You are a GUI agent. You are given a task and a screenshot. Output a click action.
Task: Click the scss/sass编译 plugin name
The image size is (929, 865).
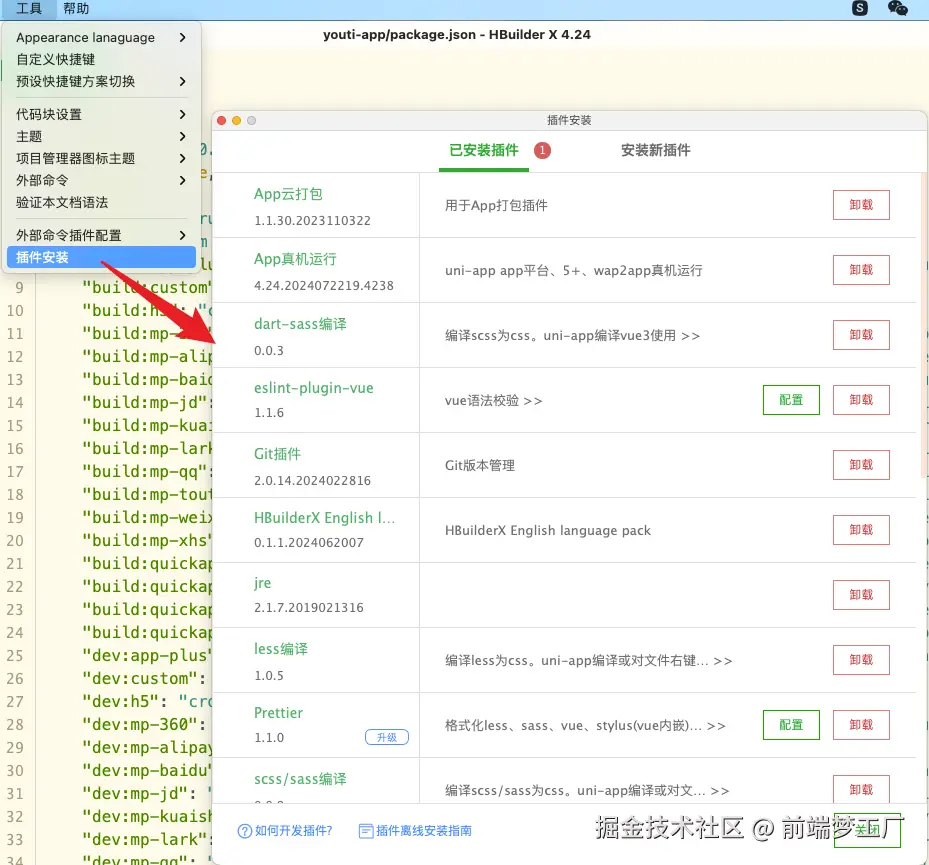(300, 779)
